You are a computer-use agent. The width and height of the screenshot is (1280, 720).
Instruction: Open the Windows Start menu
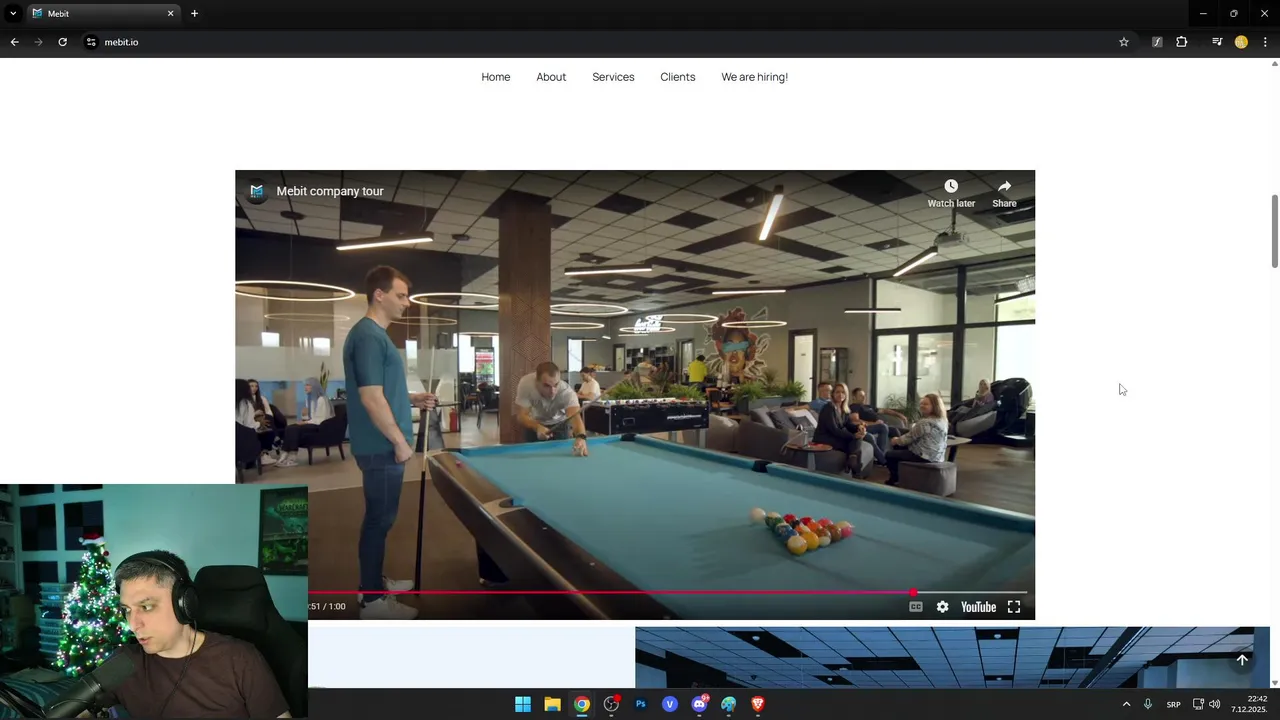tap(523, 704)
